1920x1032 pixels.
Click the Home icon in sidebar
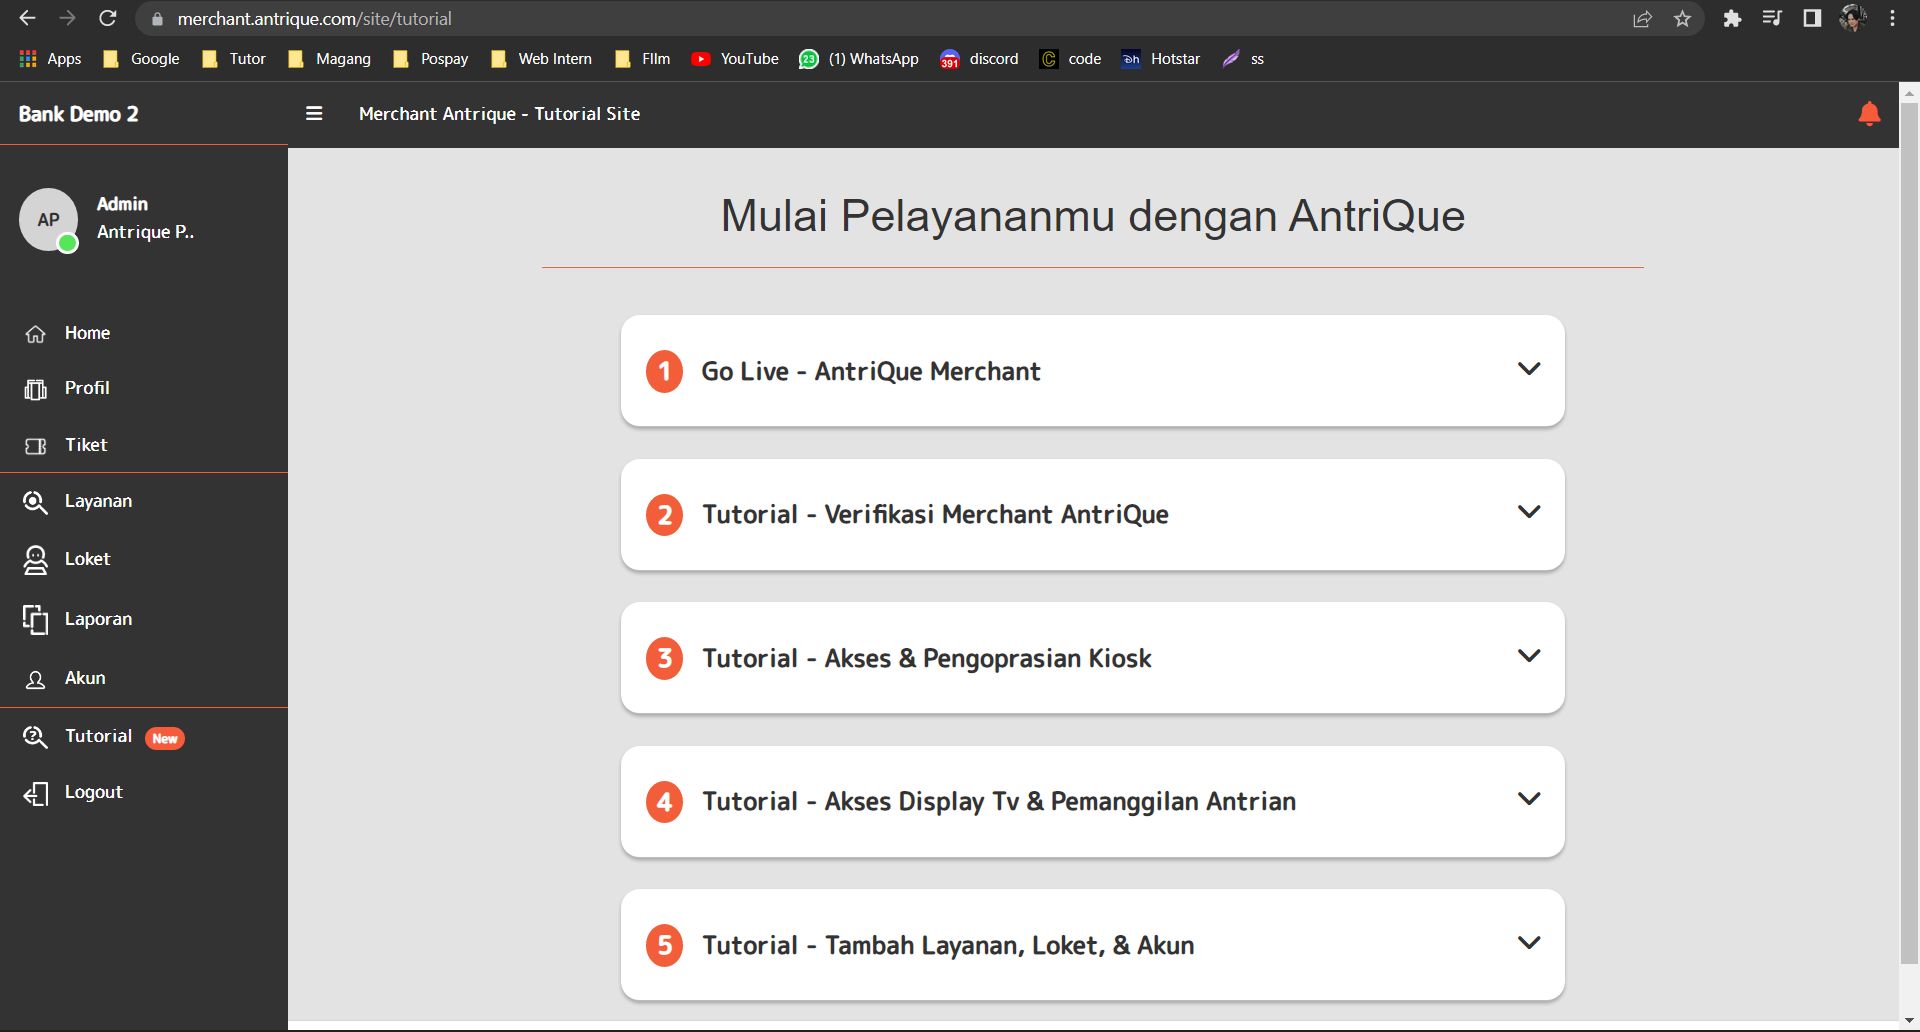[36, 334]
